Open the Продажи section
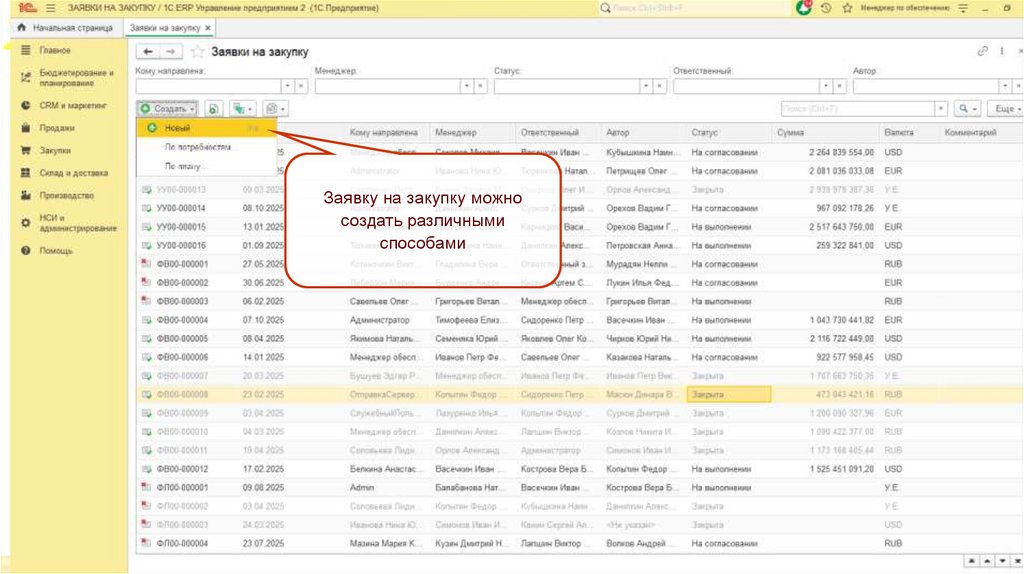The height and width of the screenshot is (574, 1024). (57, 128)
